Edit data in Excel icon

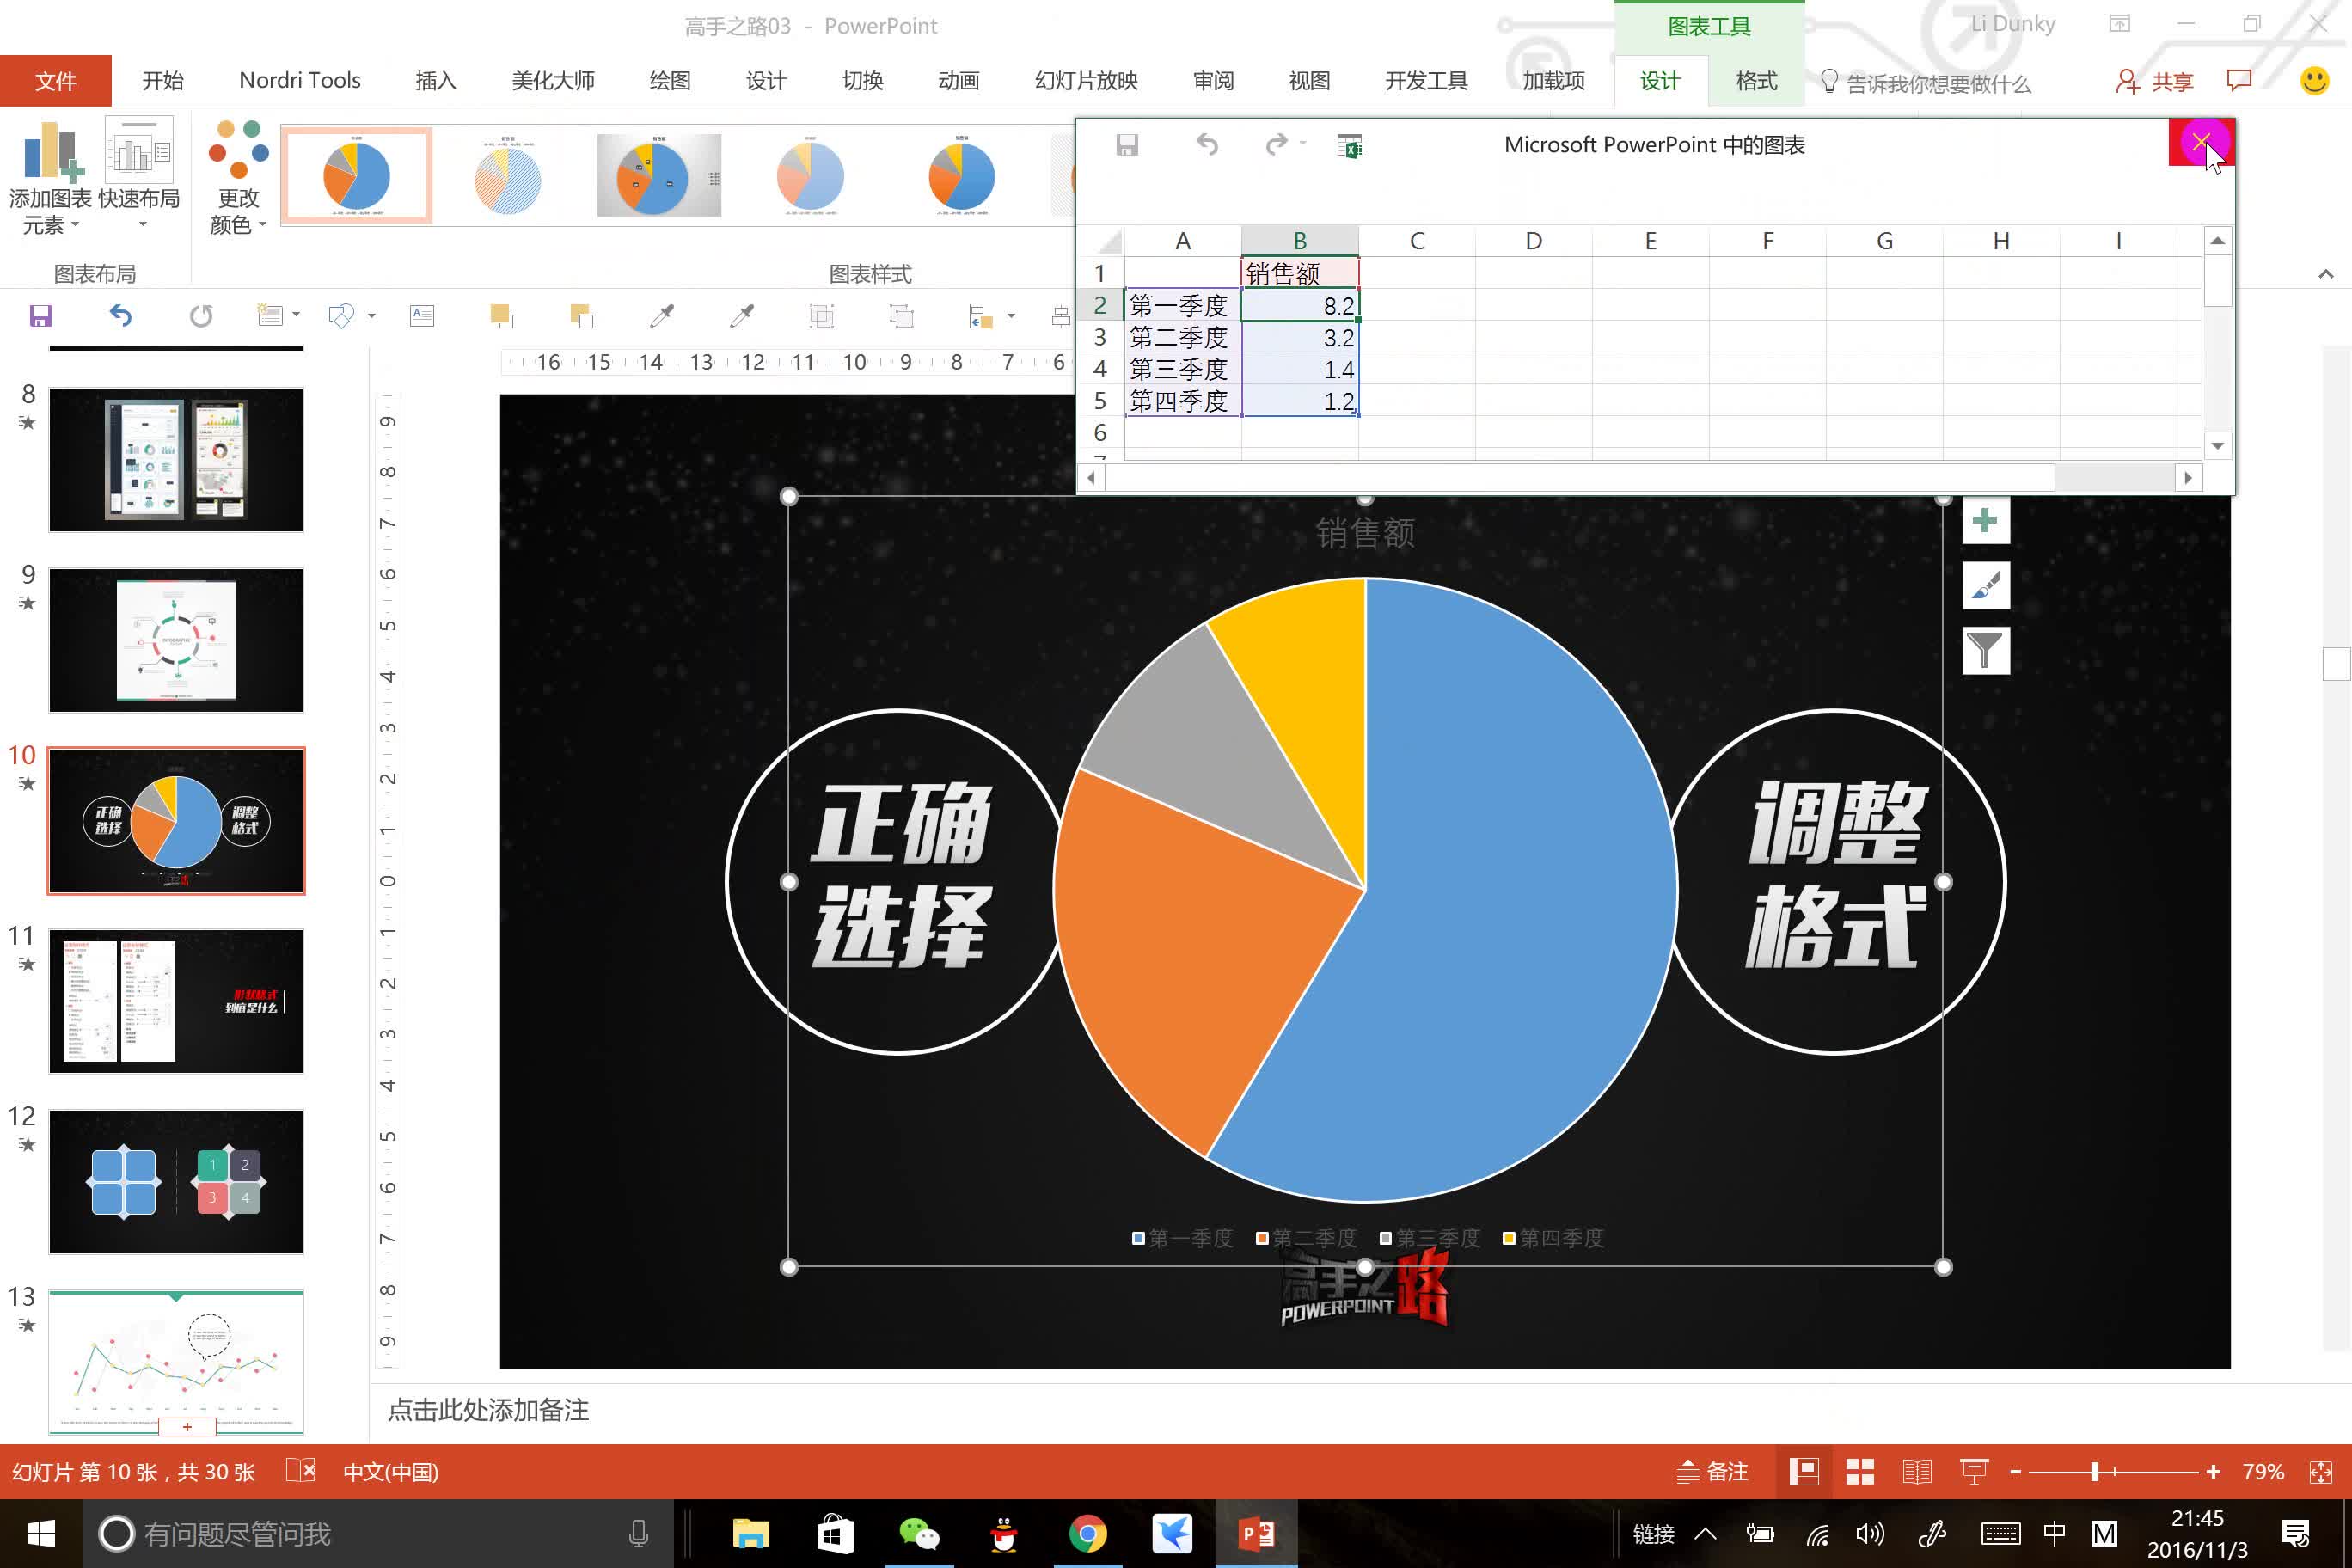1350,146
